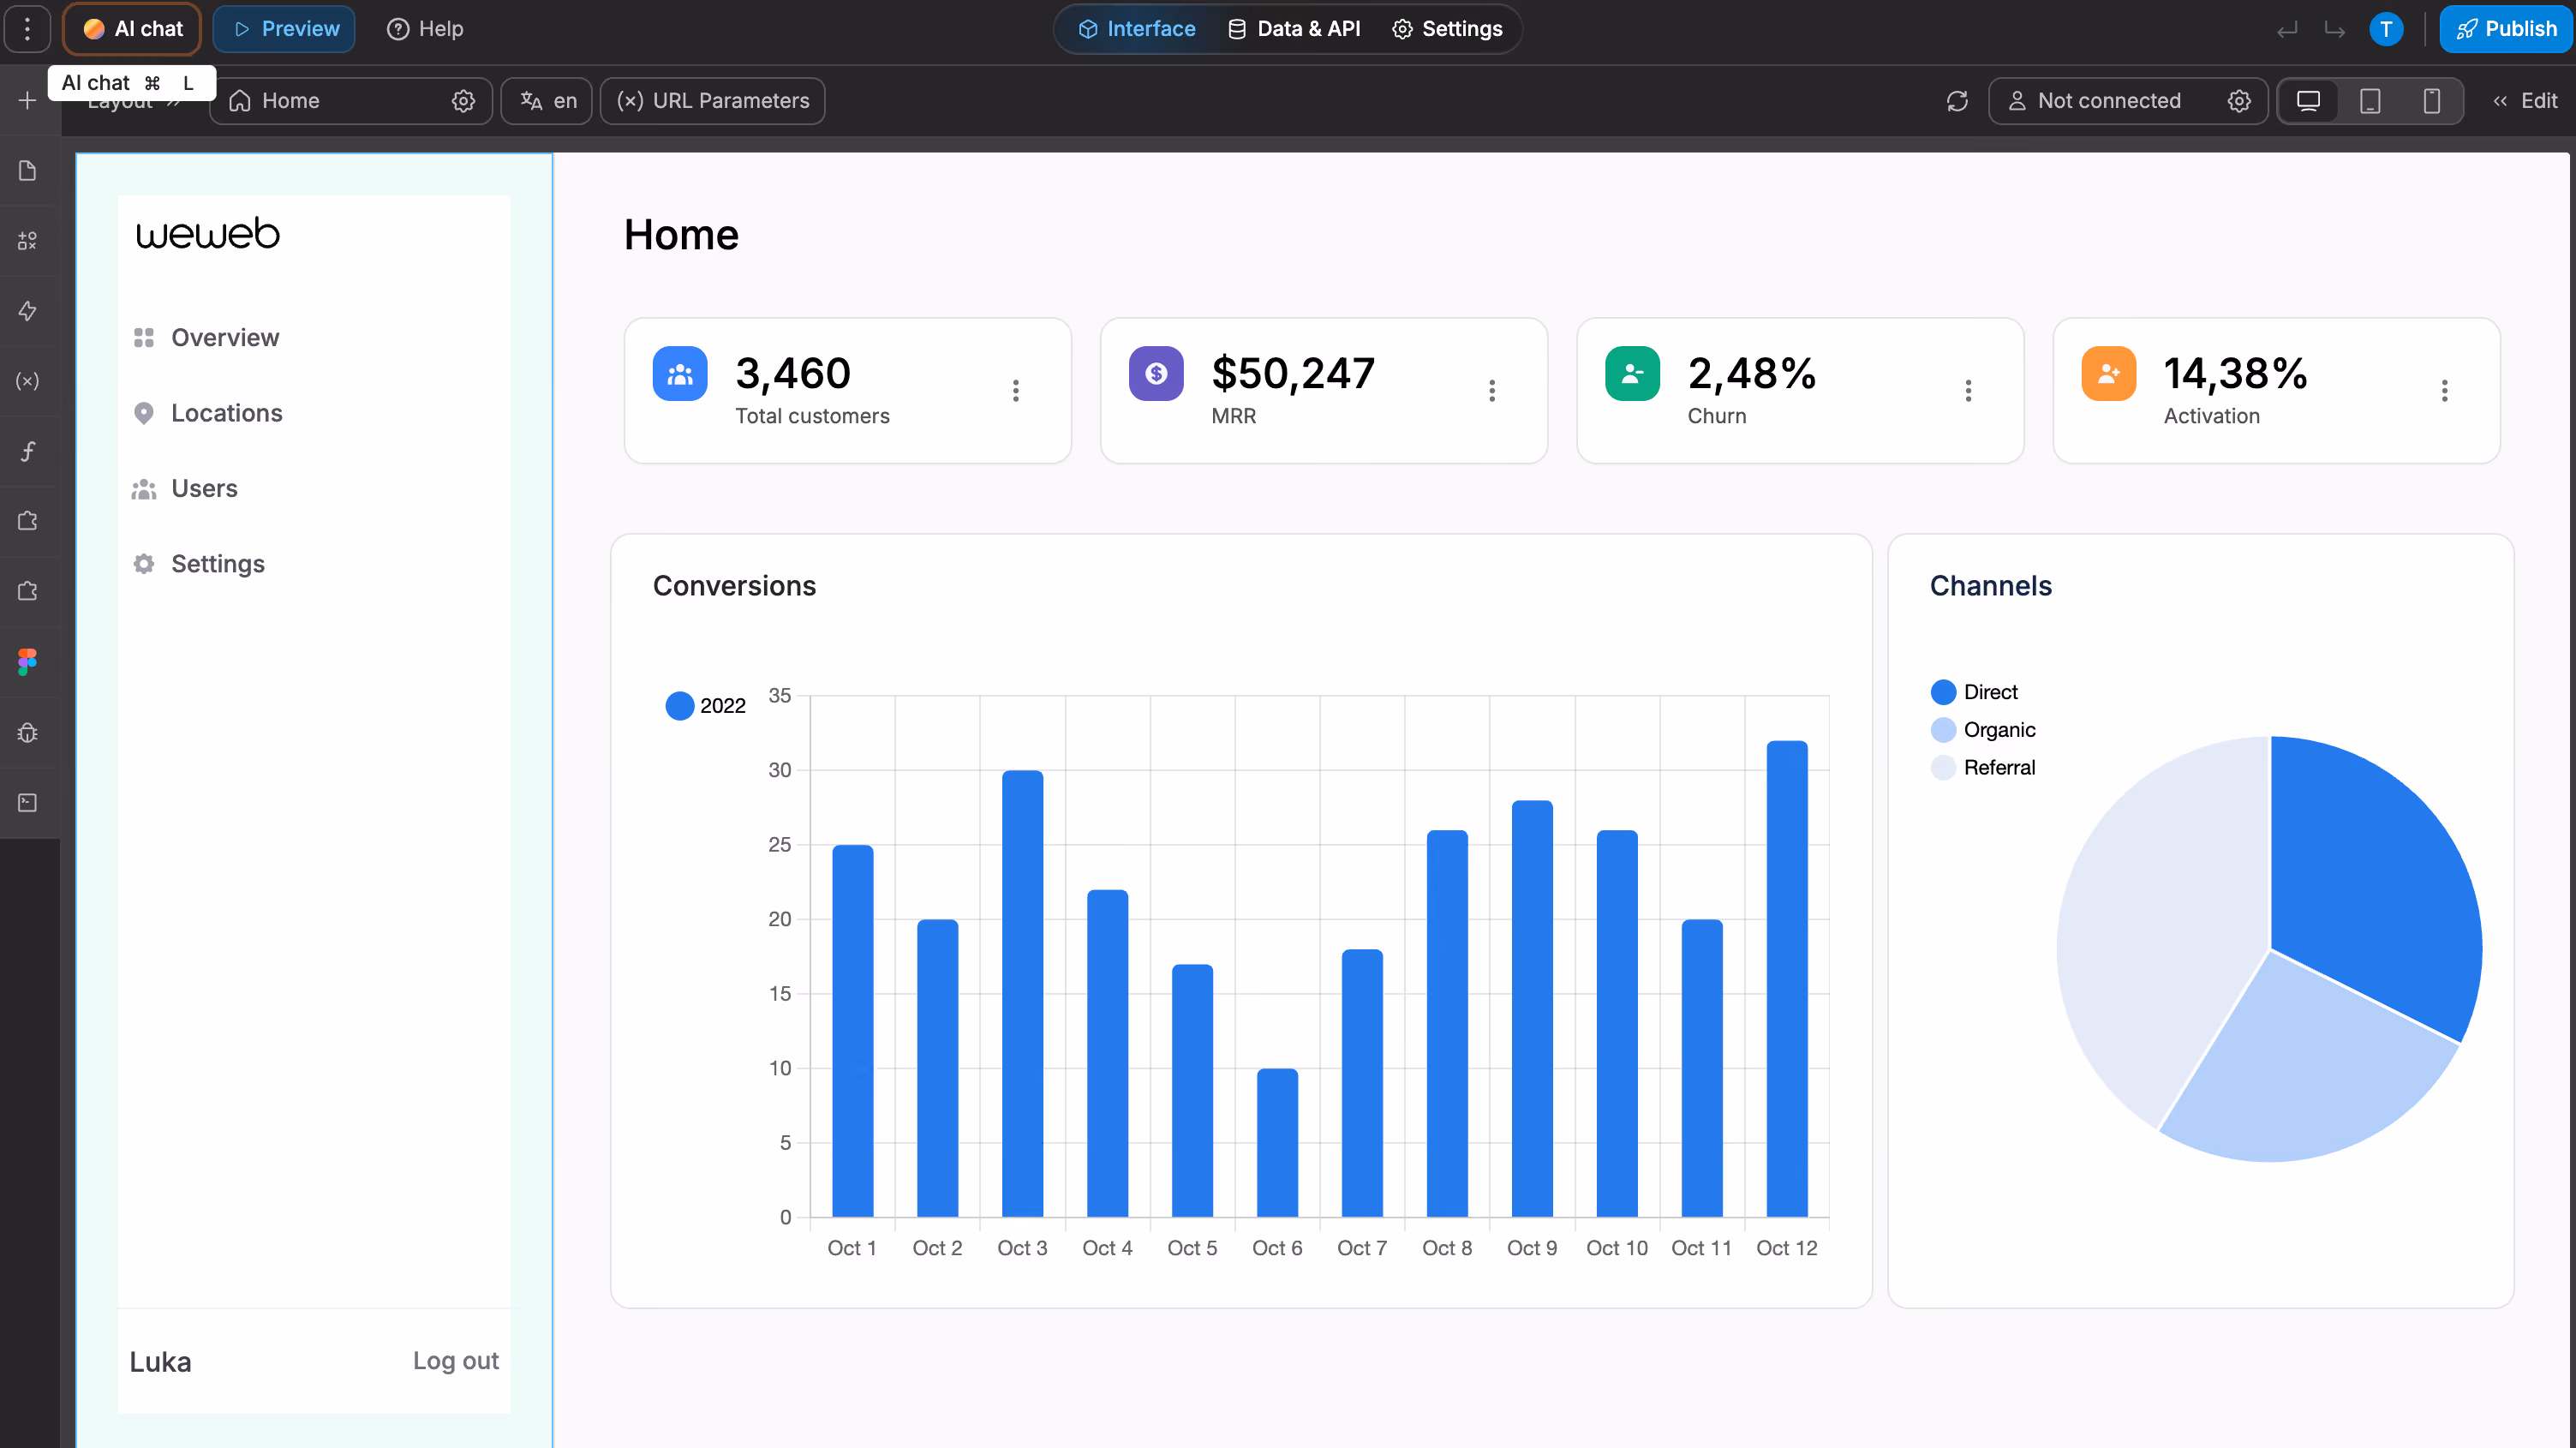This screenshot has height=1448, width=2576.
Task: Open the Figma plugin in sidebar
Action: (x=28, y=661)
